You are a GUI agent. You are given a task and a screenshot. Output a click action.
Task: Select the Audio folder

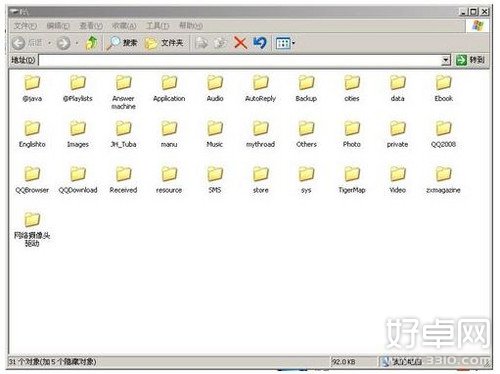[215, 88]
